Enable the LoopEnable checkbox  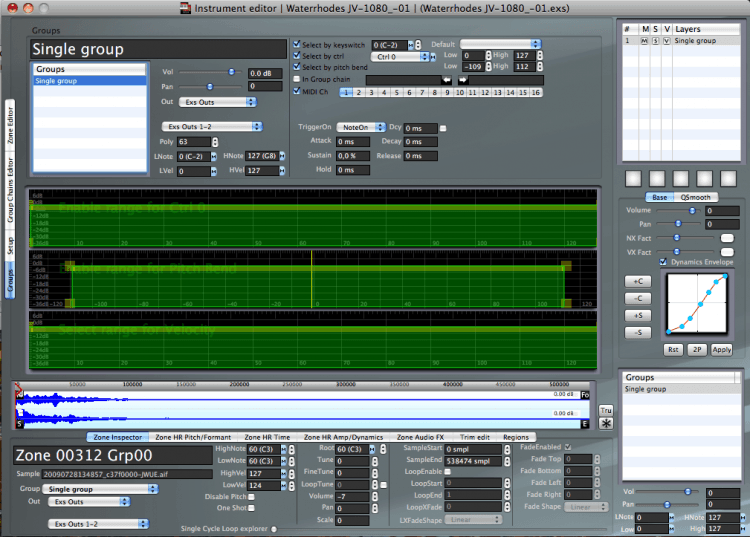point(448,471)
